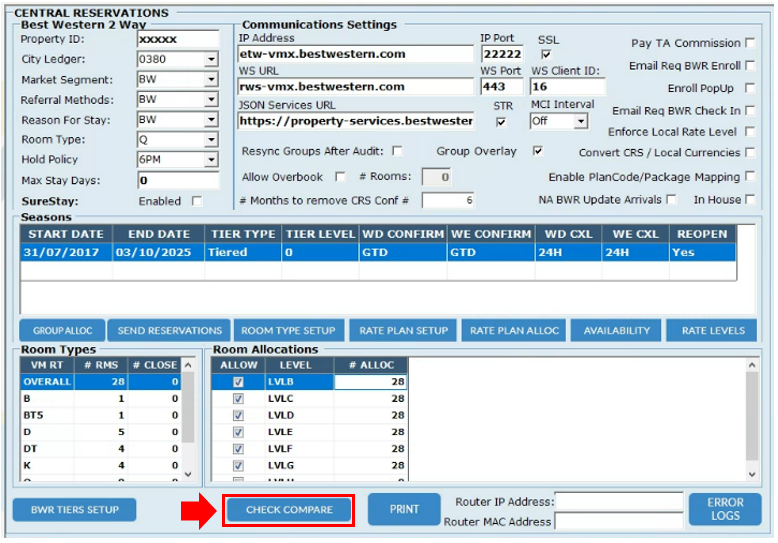The width and height of the screenshot is (778, 543).
Task: Toggle the STR checkbox
Action: tap(501, 122)
